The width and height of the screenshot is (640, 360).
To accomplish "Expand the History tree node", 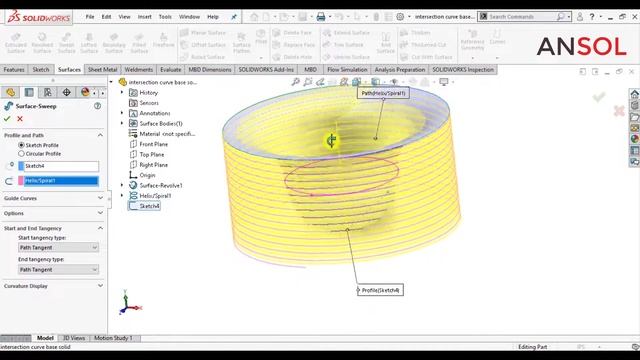I will pyautogui.click(x=122, y=93).
